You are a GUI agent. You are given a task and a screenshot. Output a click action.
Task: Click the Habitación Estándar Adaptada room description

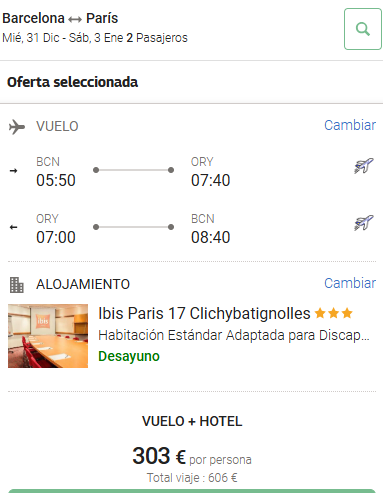click(234, 335)
